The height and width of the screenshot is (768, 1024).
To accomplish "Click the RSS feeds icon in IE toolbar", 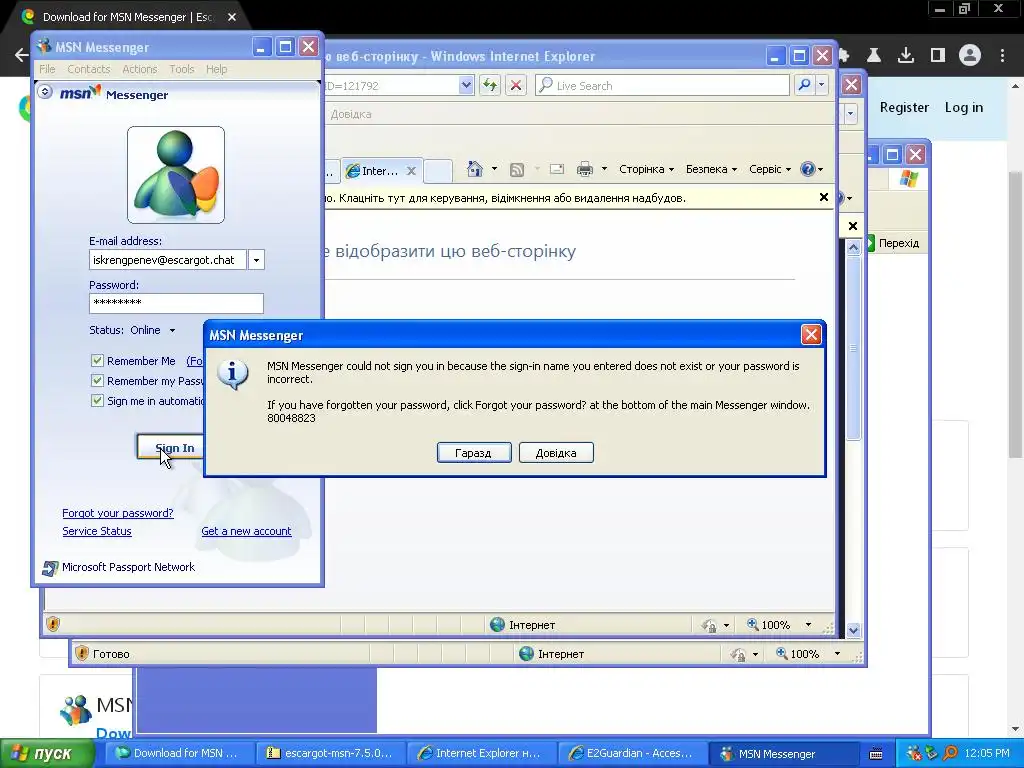I will pyautogui.click(x=517, y=170).
